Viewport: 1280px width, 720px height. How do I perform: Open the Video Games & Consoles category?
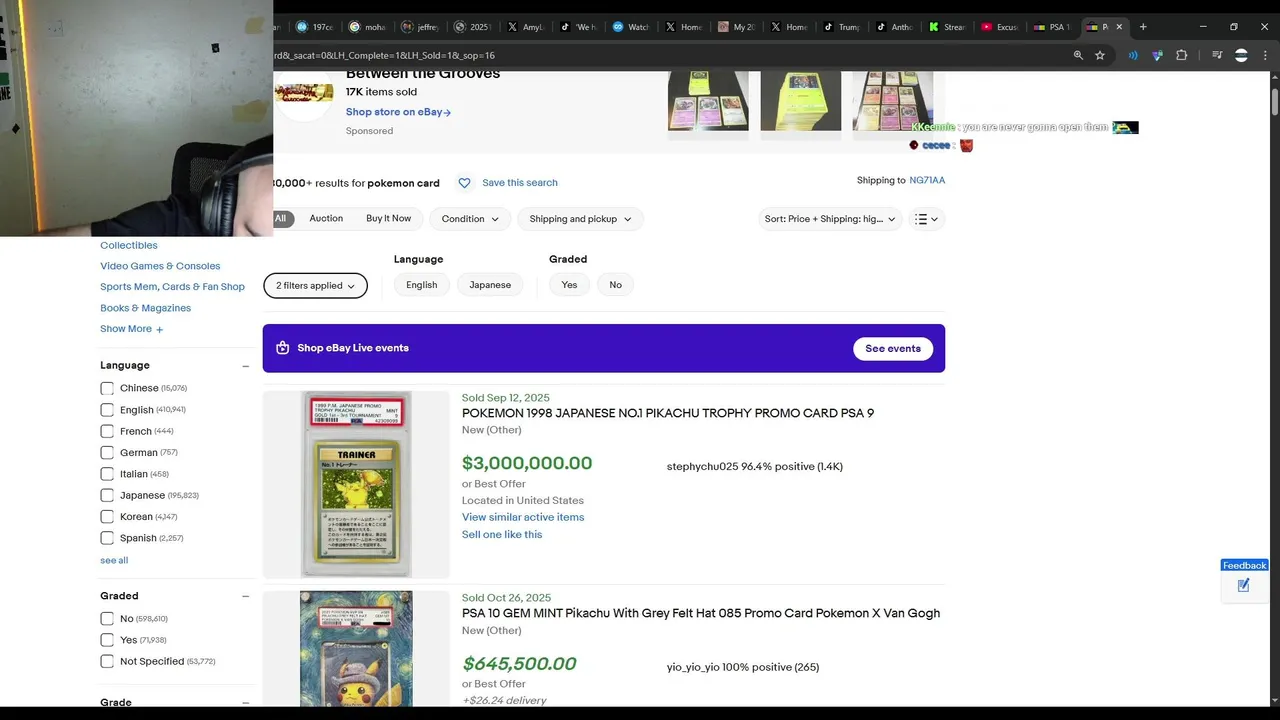(x=160, y=266)
